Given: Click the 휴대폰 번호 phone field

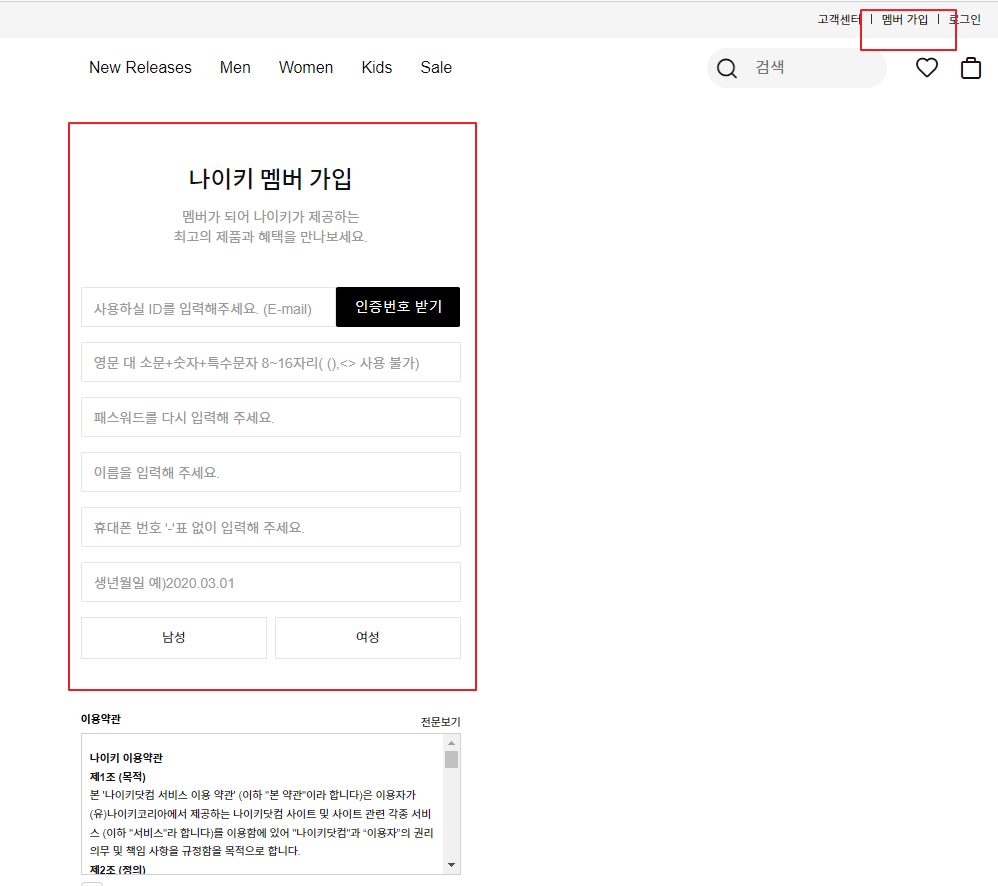Looking at the screenshot, I should (271, 527).
